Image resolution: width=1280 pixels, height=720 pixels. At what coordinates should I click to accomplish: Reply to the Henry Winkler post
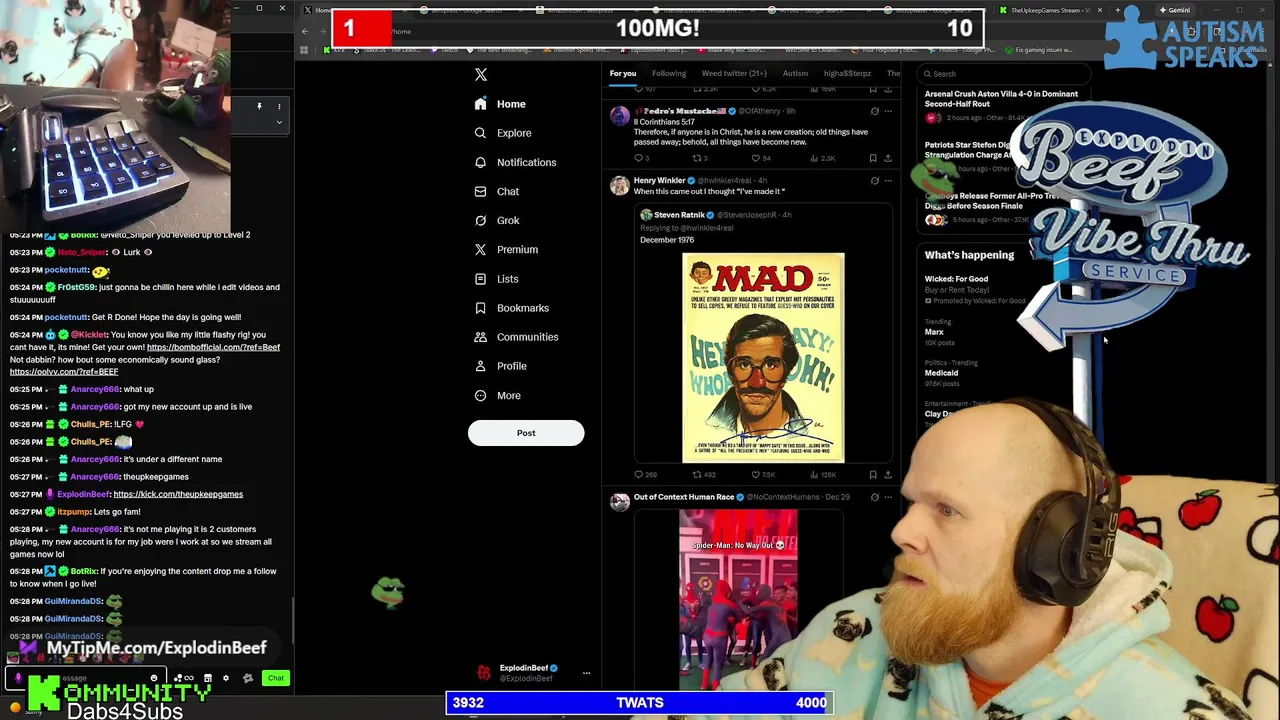point(644,475)
